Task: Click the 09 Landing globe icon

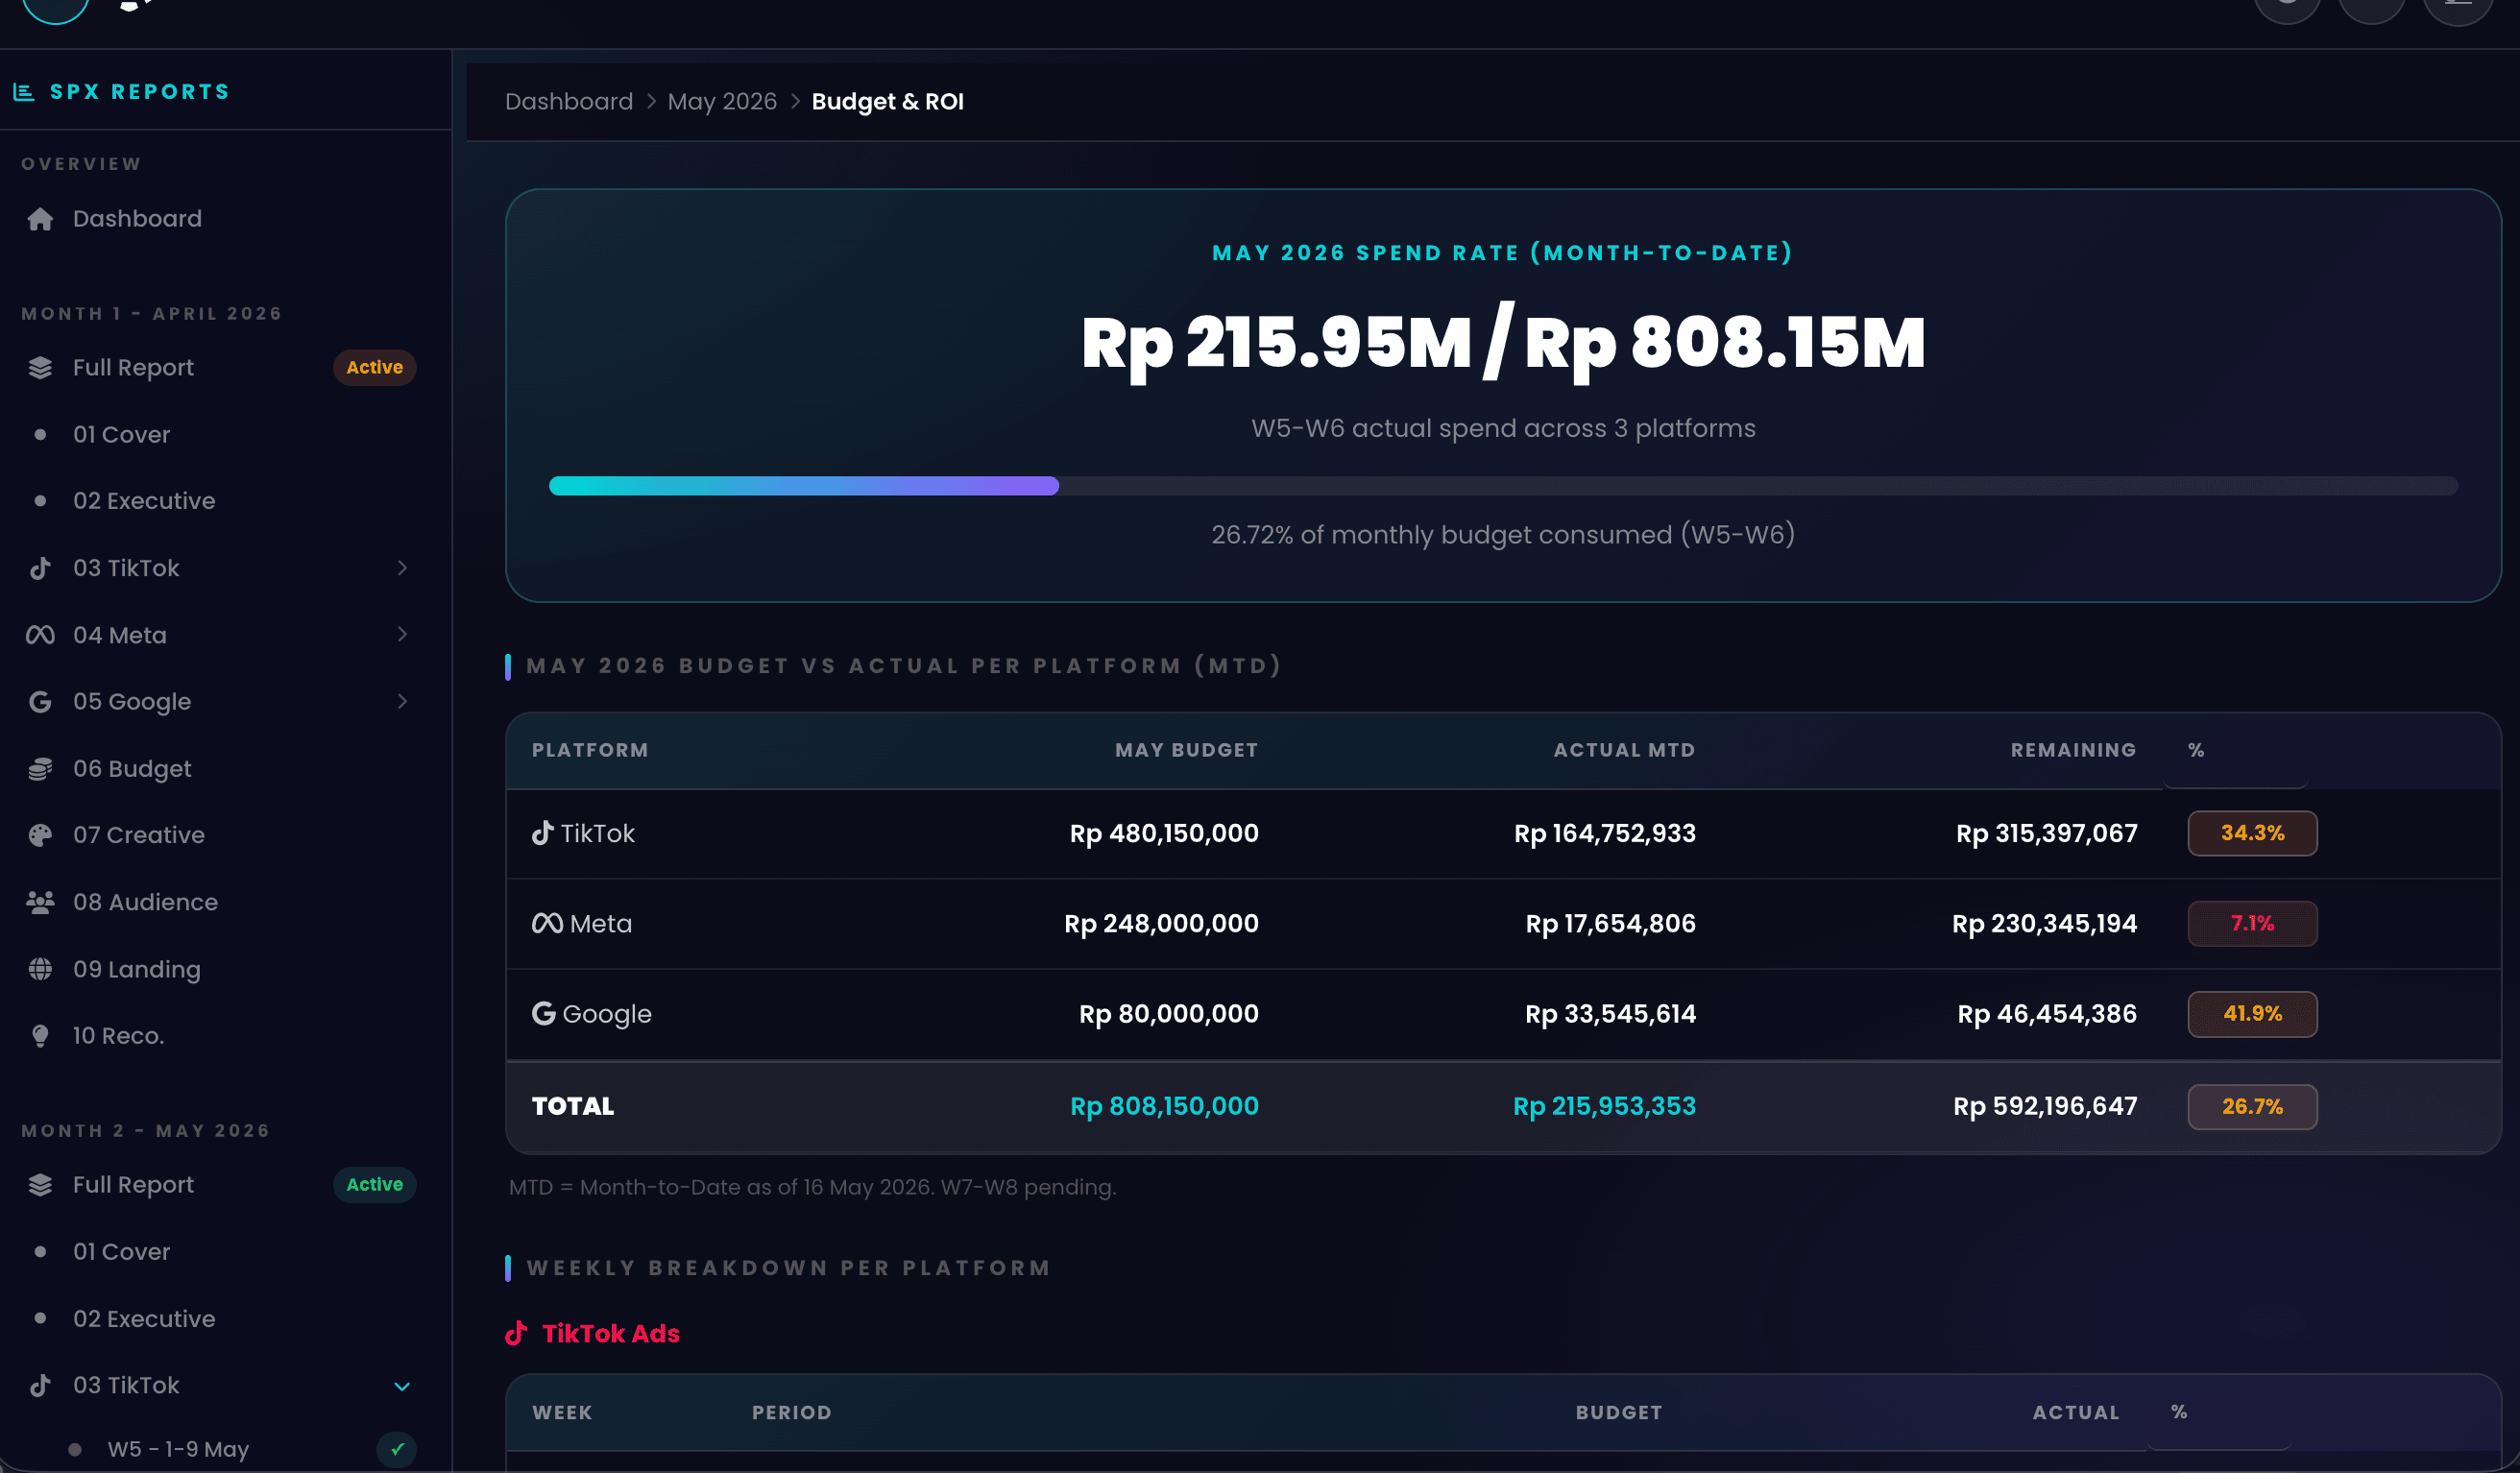Action: tap(40, 969)
